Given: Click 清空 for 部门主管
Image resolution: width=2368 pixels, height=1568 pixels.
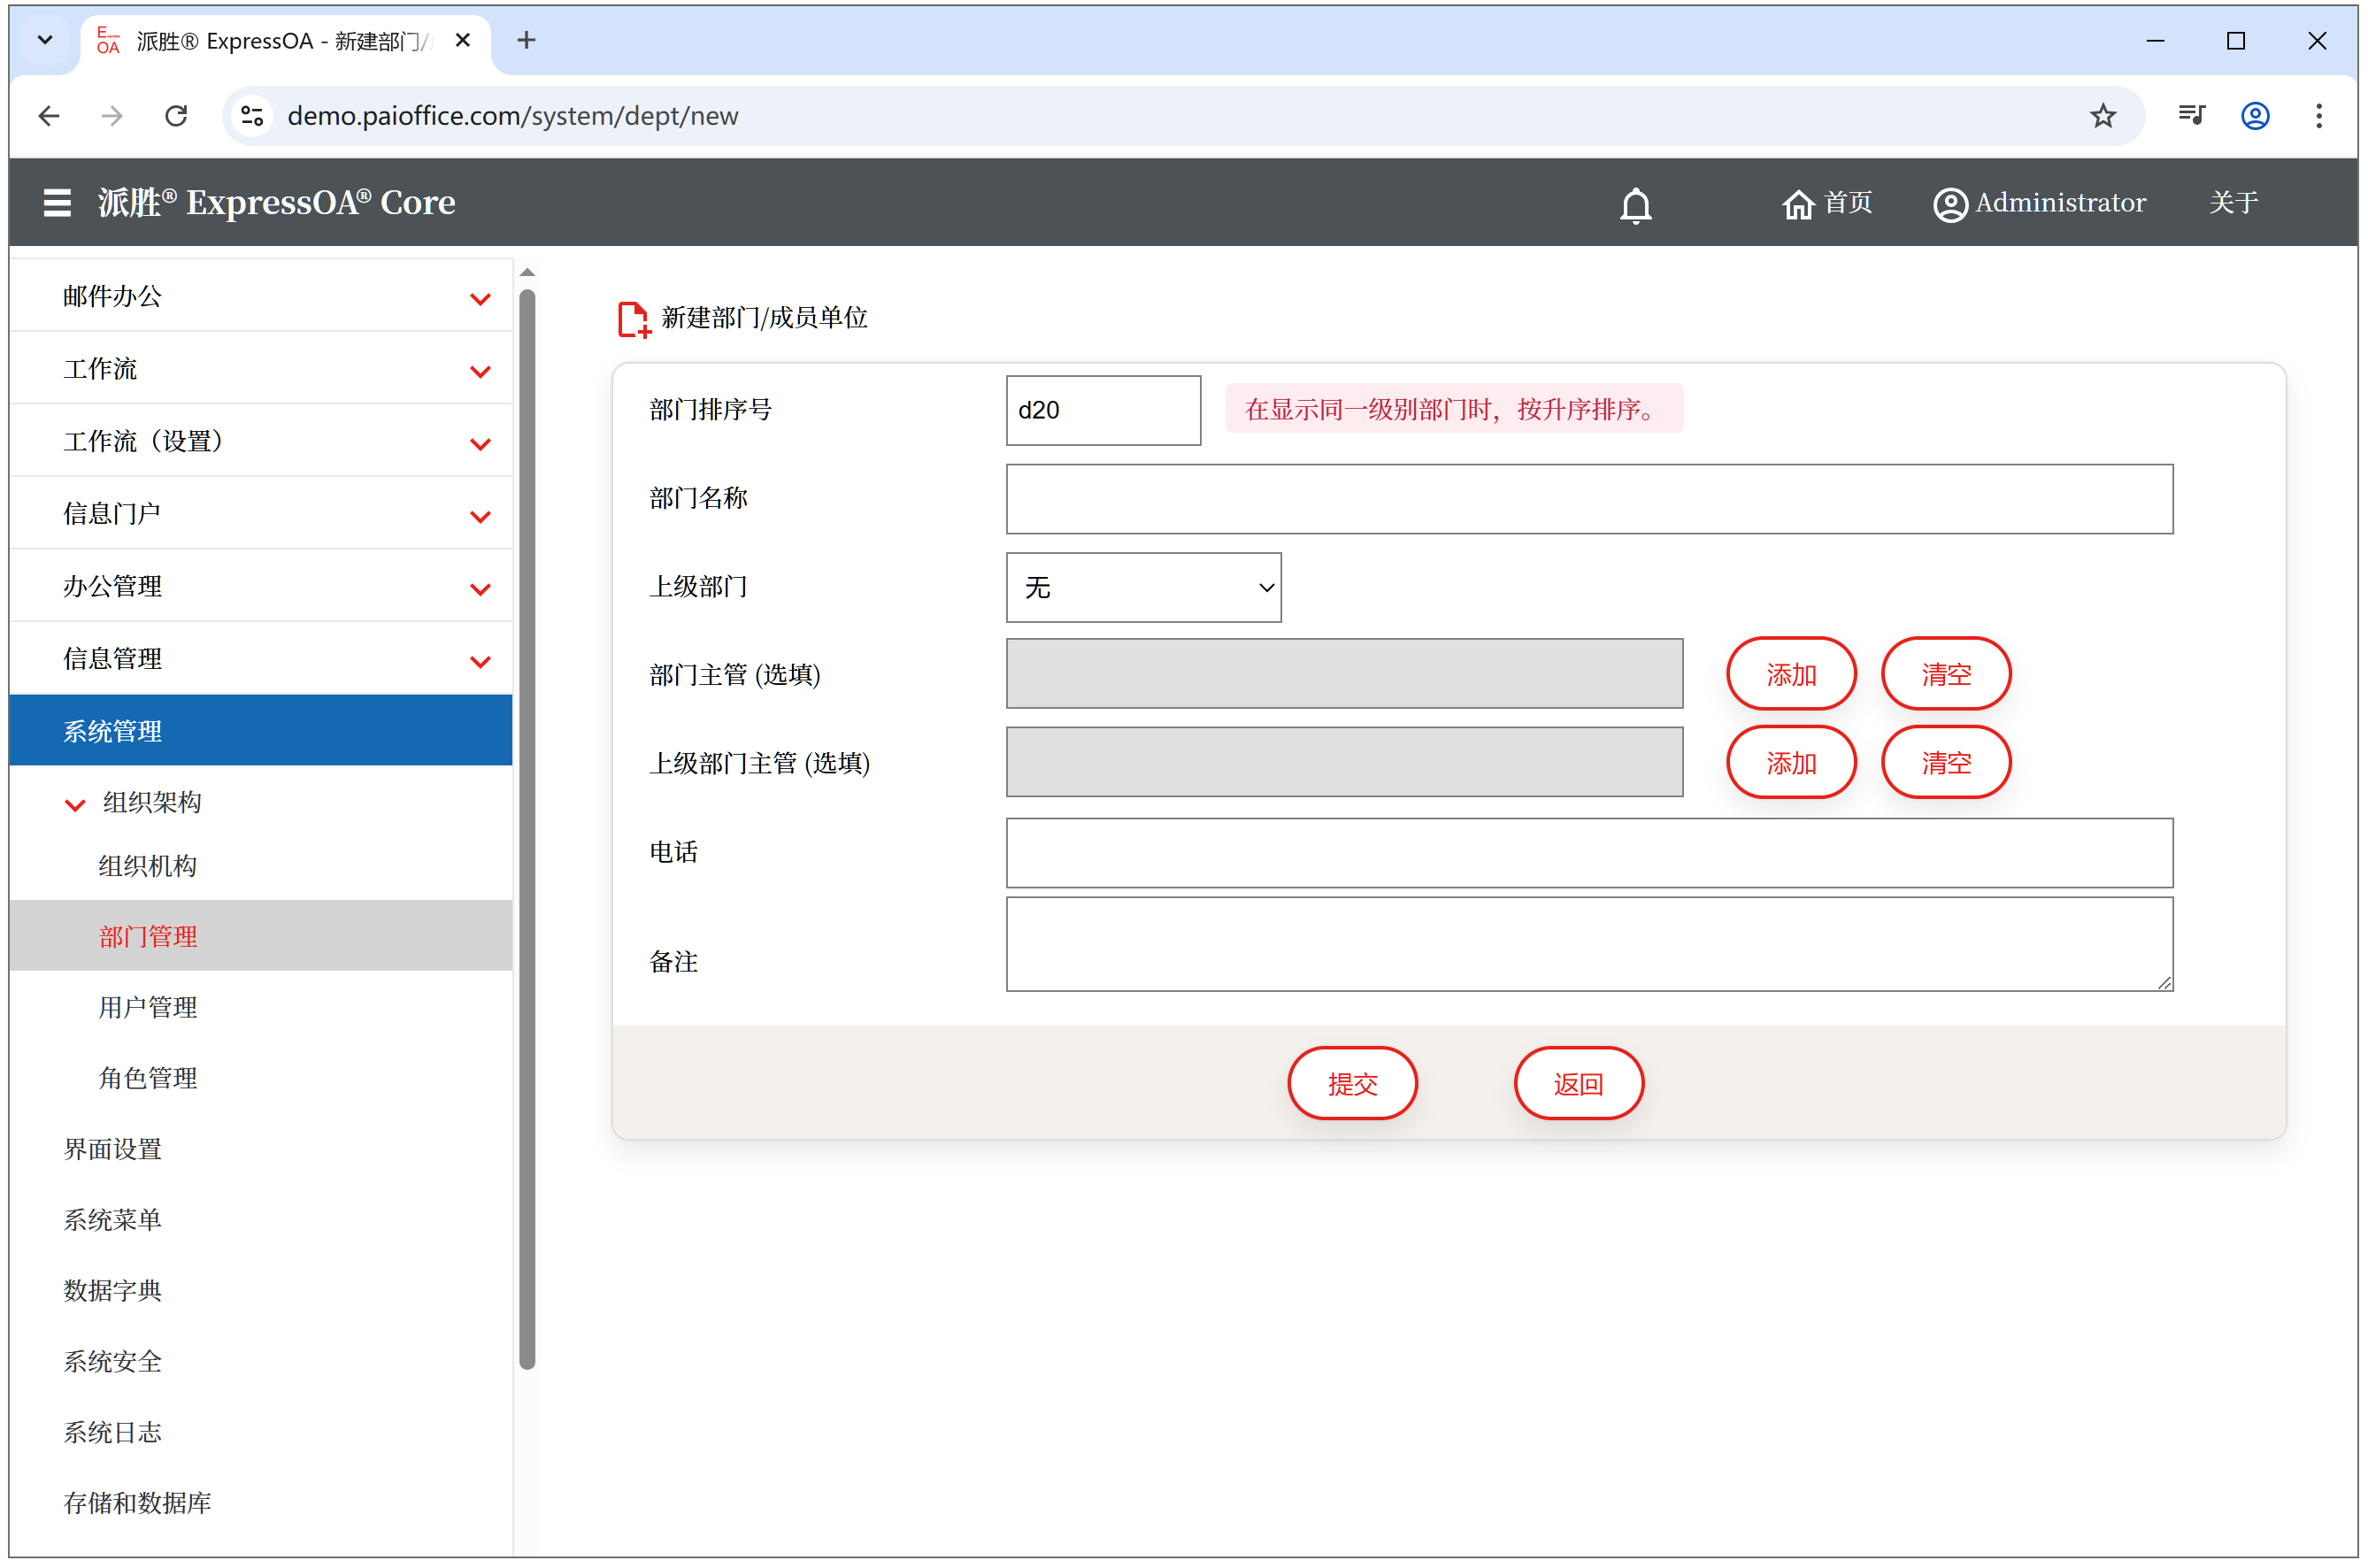Looking at the screenshot, I should [x=1945, y=674].
